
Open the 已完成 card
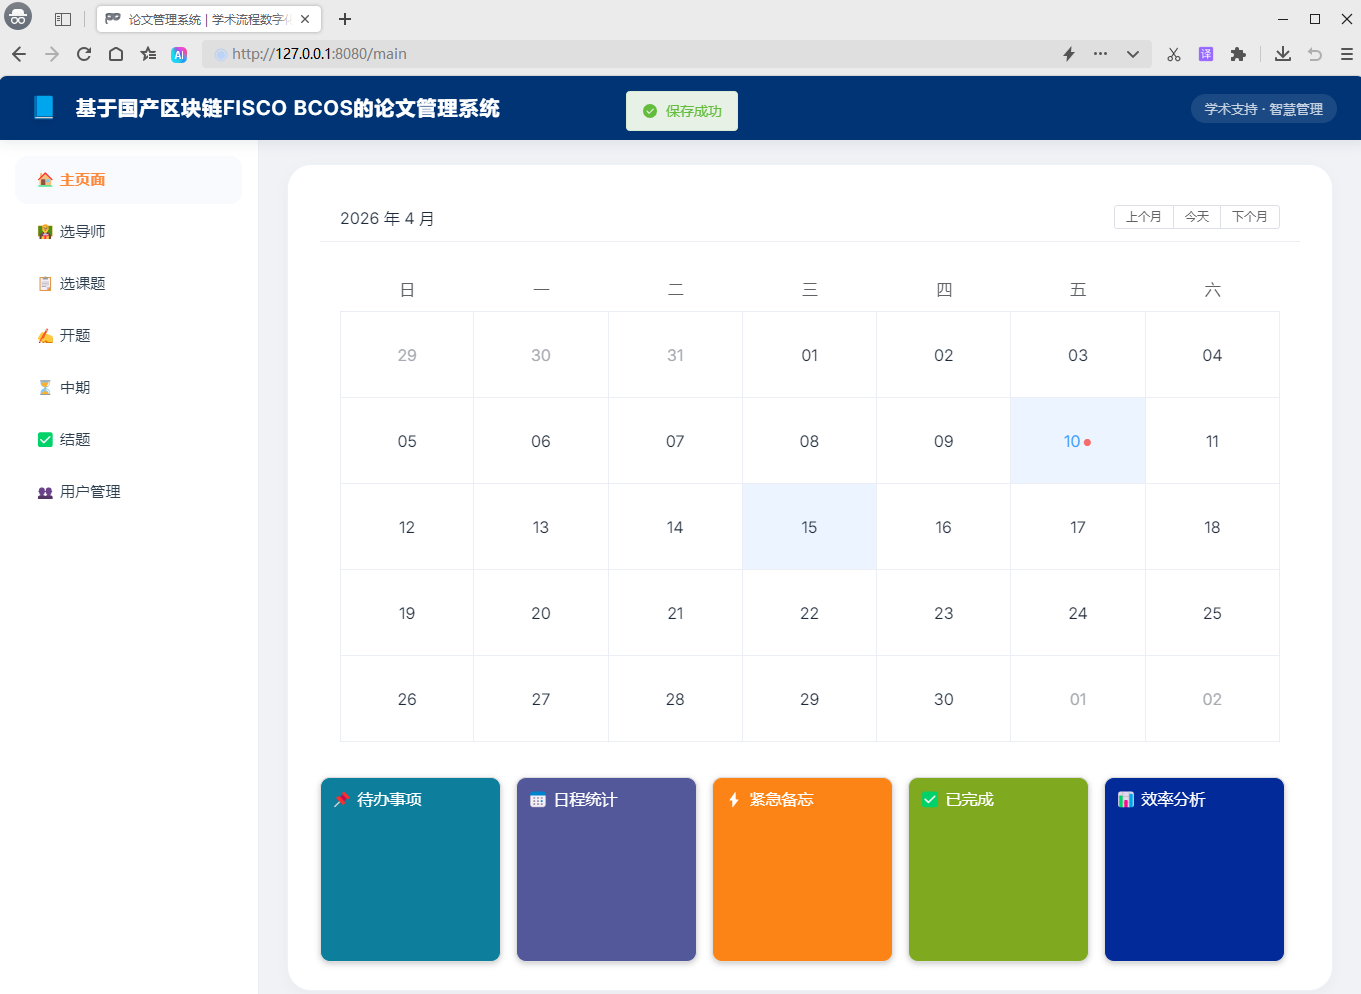click(x=998, y=869)
